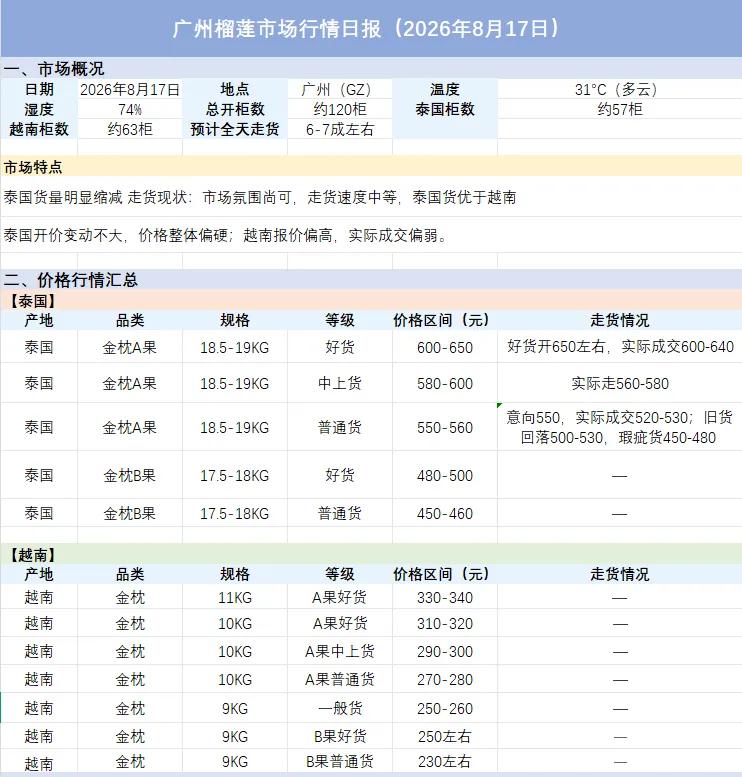Select the grade cell '一般货'

[340, 708]
